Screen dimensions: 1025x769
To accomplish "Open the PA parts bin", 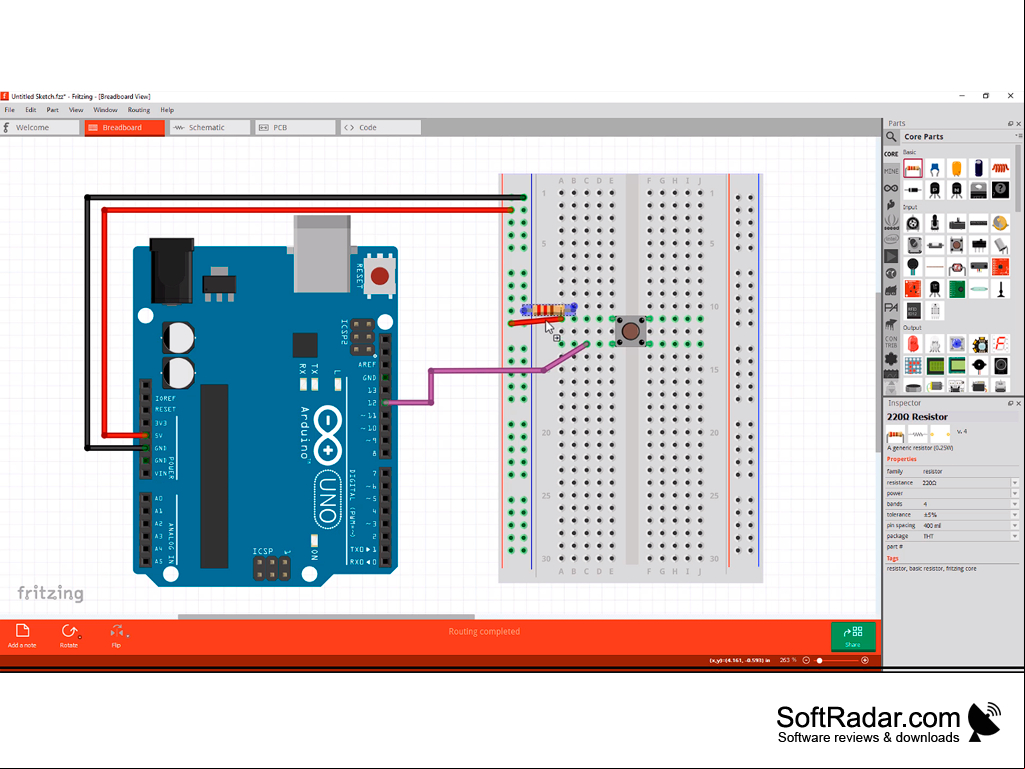I will [891, 307].
